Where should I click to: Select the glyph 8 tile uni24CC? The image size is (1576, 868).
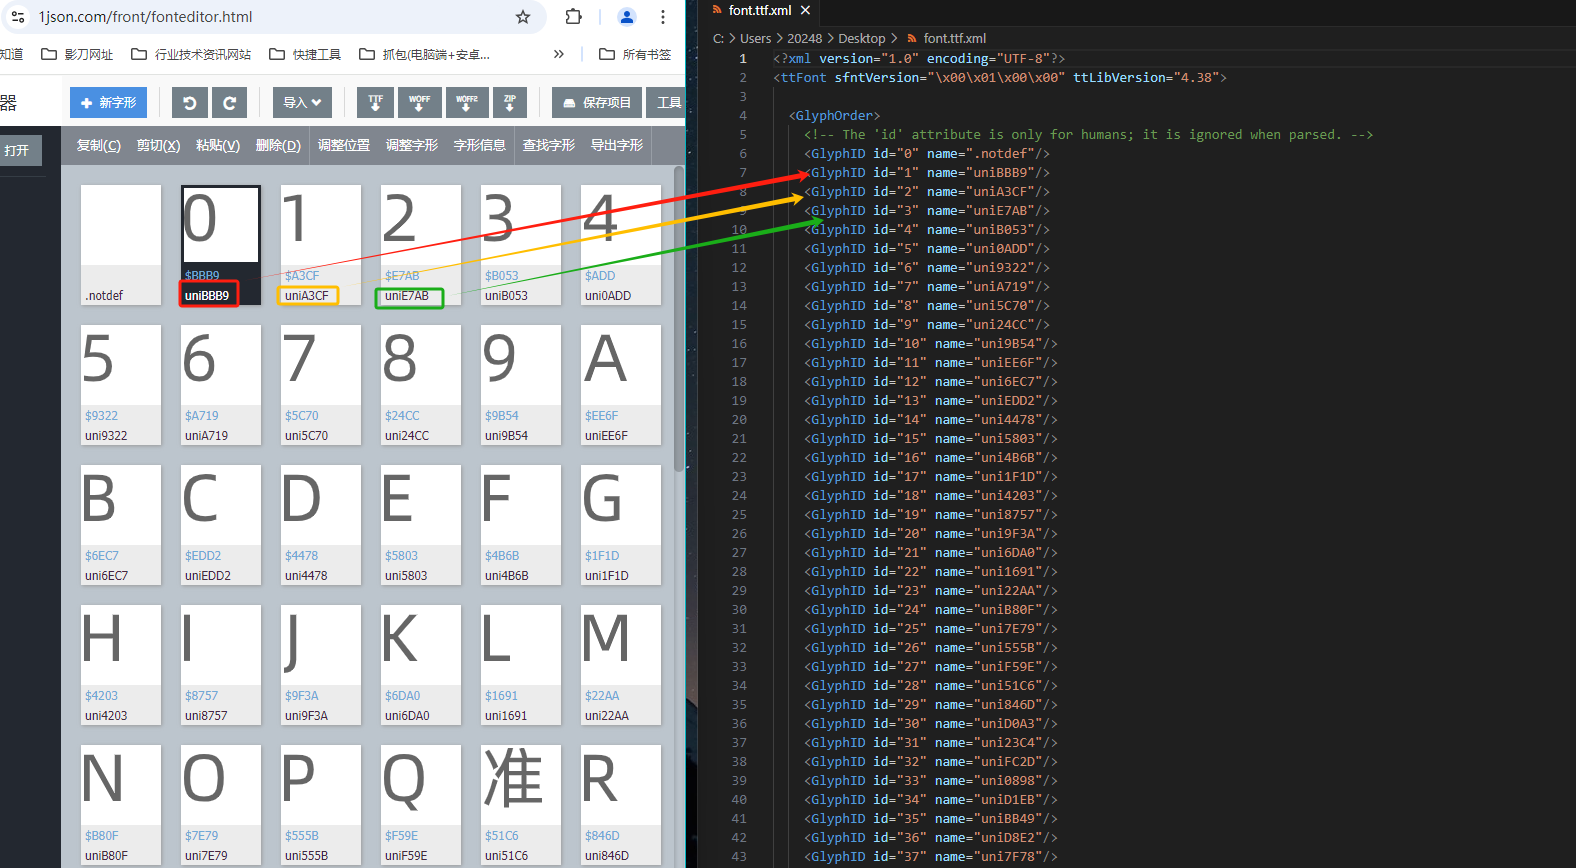421,385
